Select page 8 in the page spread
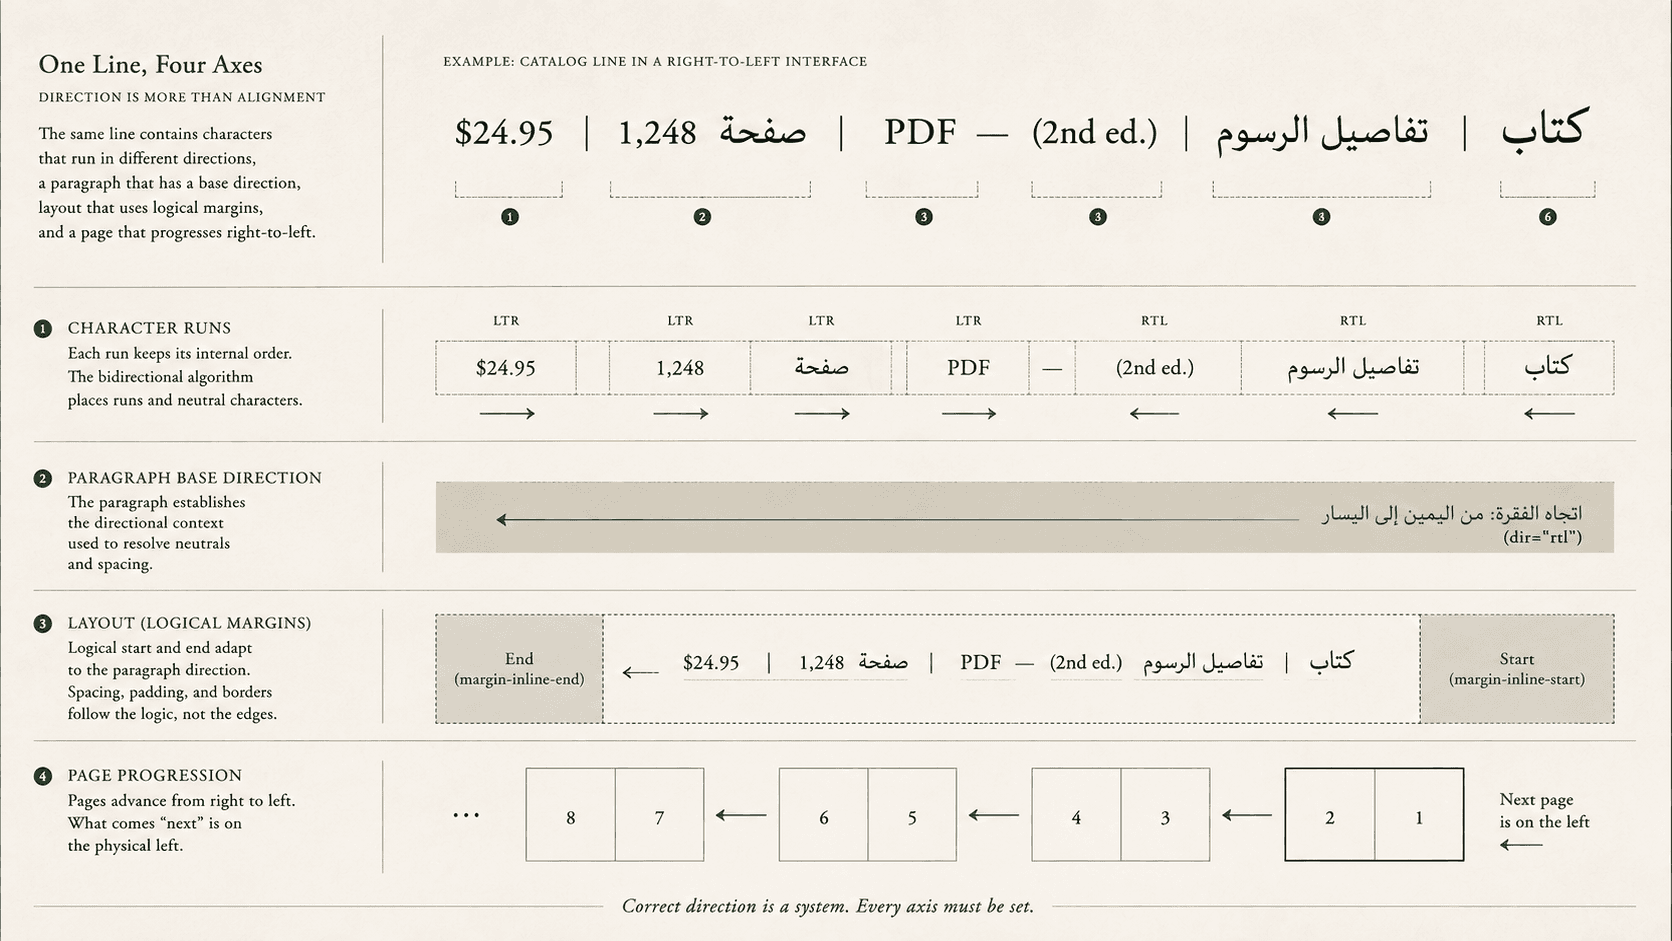Image resolution: width=1672 pixels, height=941 pixels. tap(570, 815)
